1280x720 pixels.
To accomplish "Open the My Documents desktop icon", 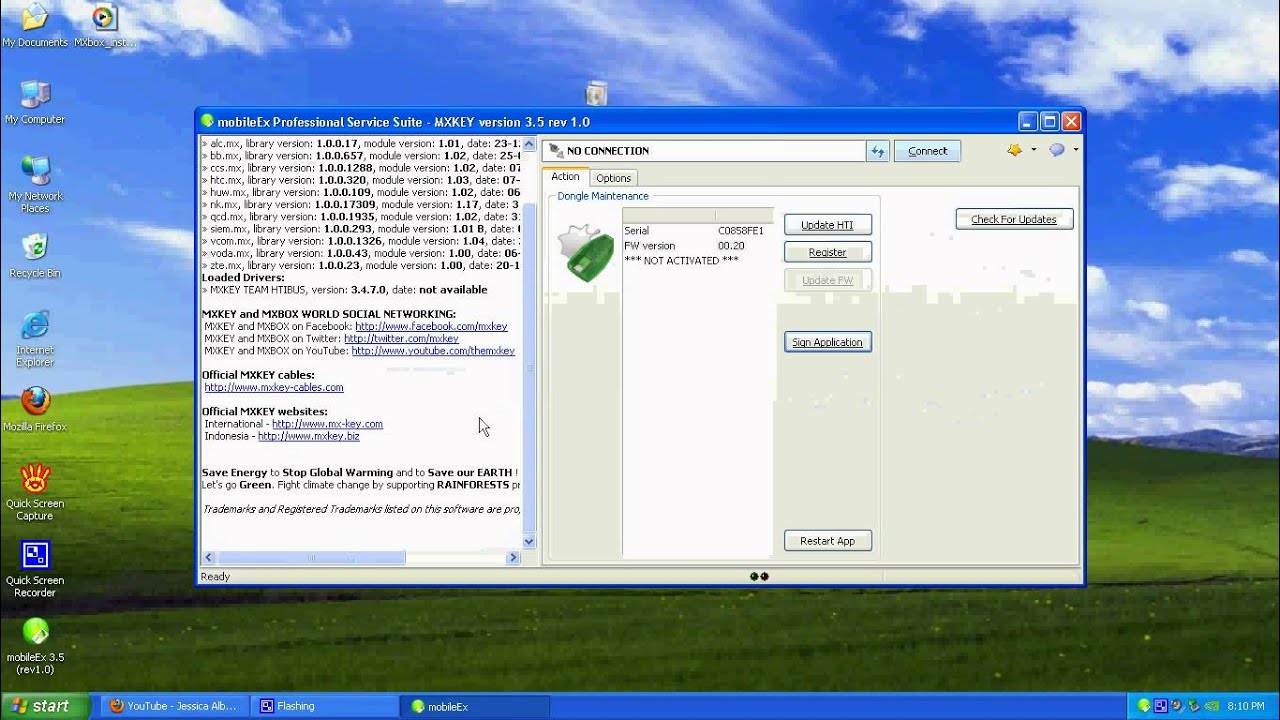I will [x=35, y=25].
